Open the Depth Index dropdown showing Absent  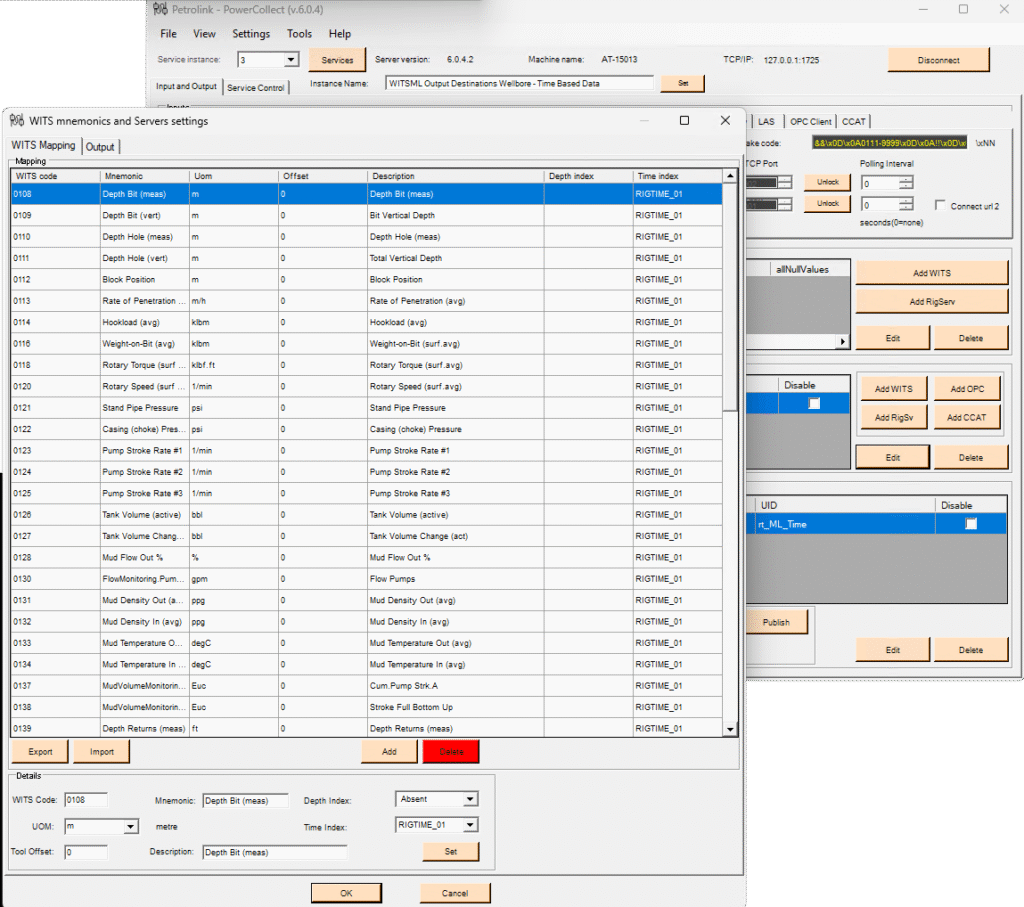[470, 799]
